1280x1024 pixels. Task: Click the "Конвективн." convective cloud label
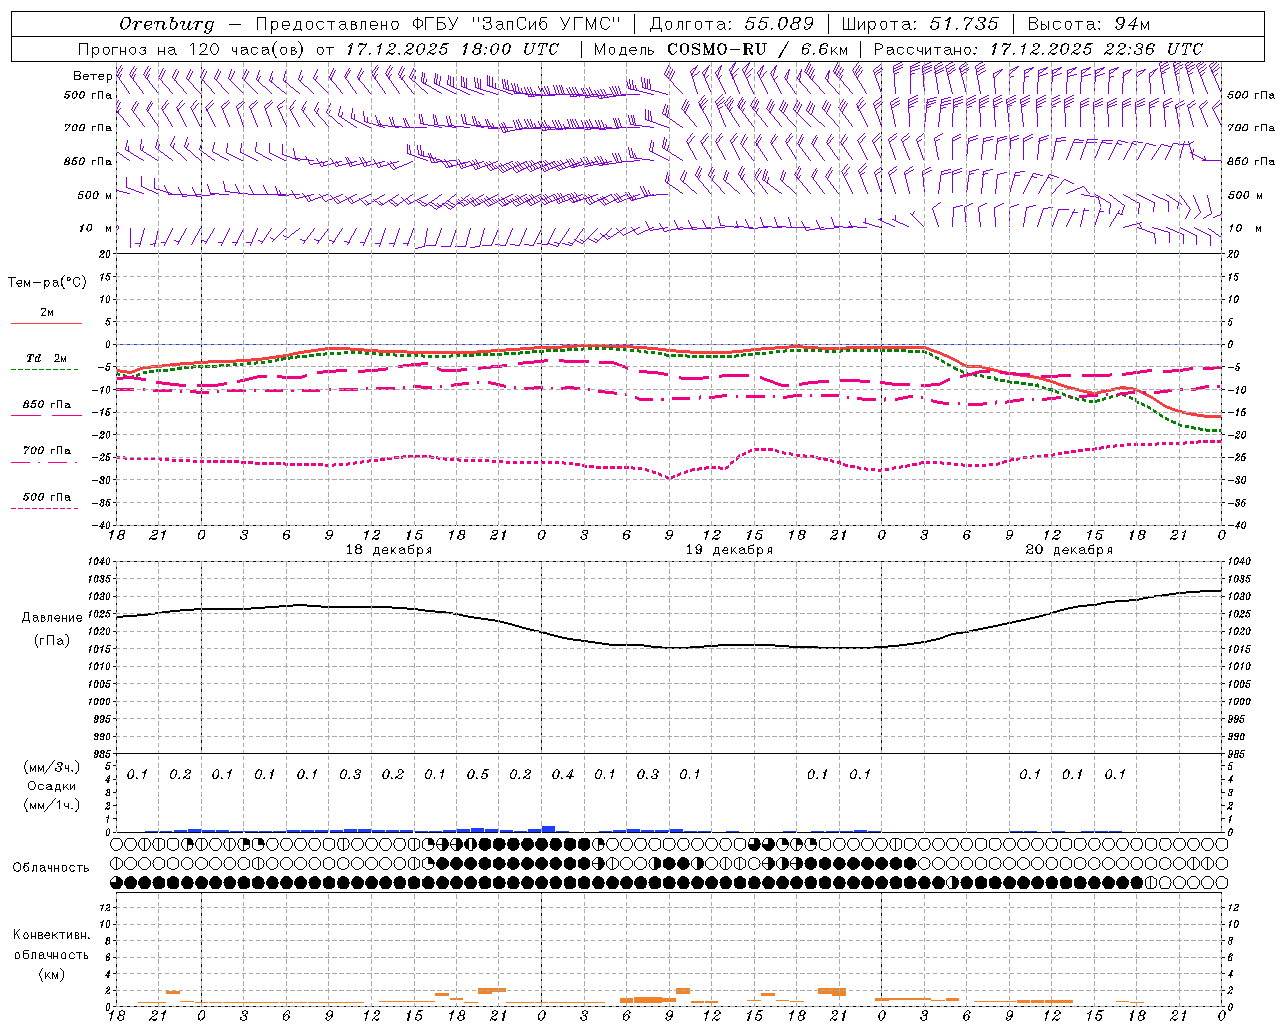(51, 935)
